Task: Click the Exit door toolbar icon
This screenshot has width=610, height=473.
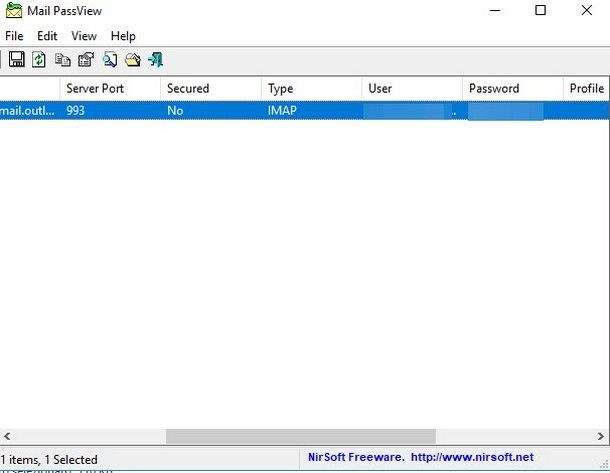Action: pos(156,60)
